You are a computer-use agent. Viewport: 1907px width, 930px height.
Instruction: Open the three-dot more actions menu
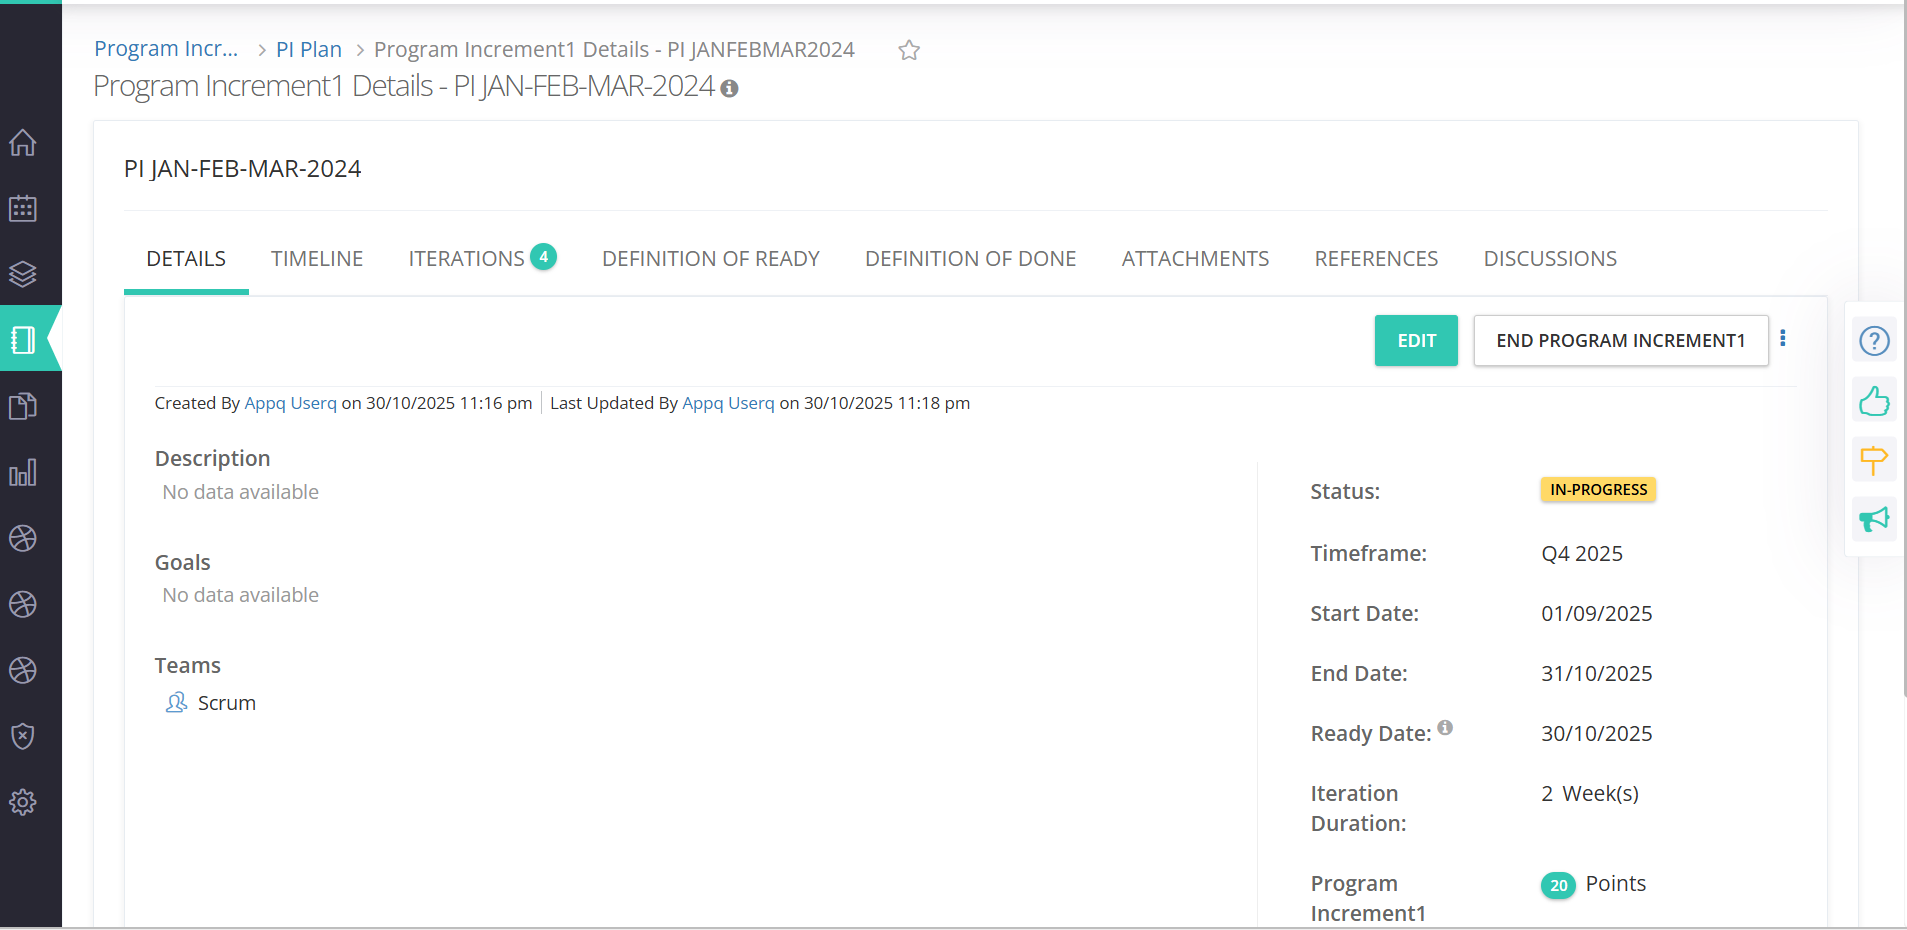click(1783, 339)
